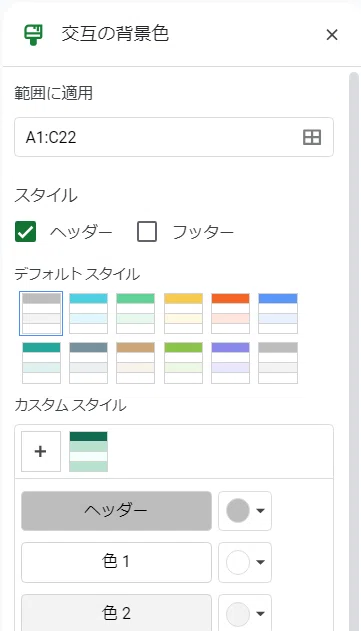
Task: Choose the blue default style
Action: [278, 313]
